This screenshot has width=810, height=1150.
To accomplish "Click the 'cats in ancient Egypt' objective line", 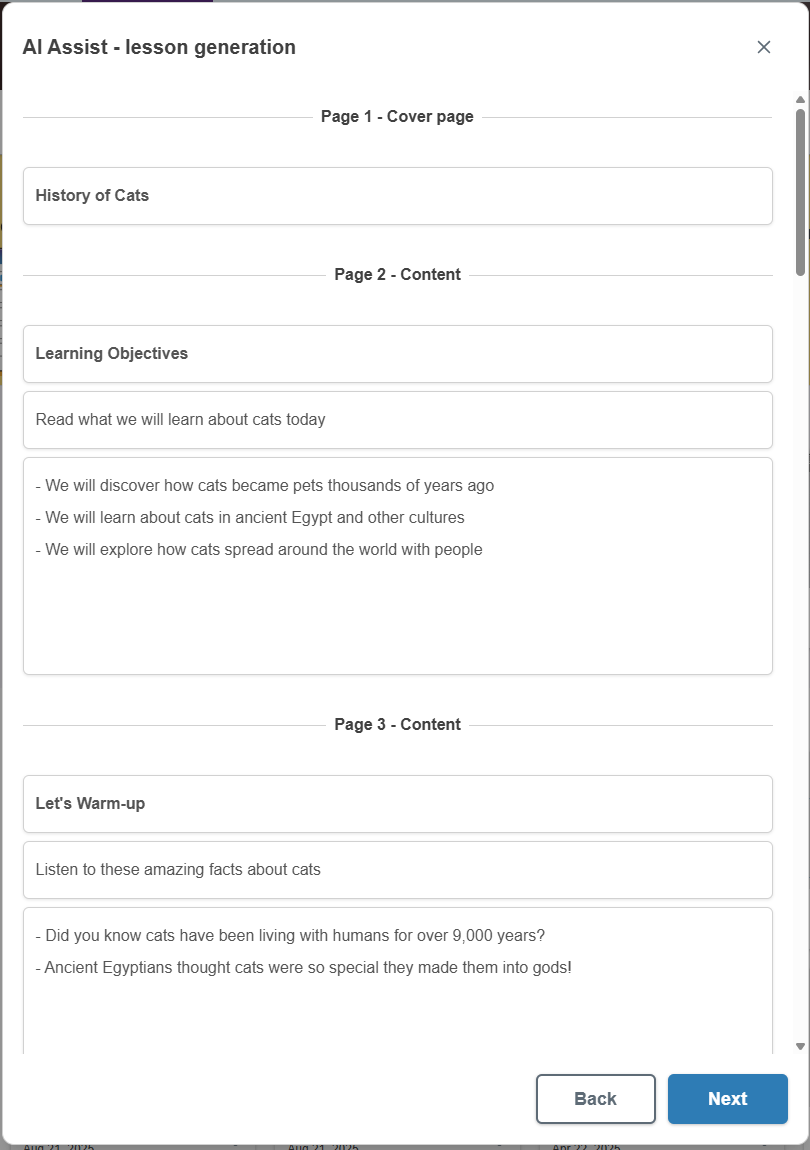I will (x=255, y=518).
